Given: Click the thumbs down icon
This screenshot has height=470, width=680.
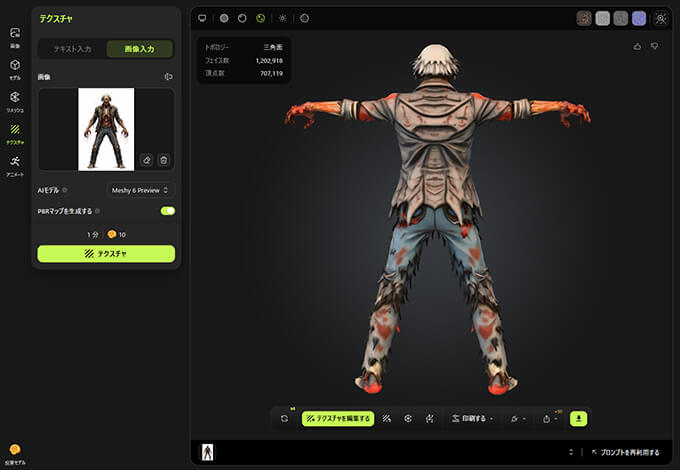Looking at the screenshot, I should point(655,46).
